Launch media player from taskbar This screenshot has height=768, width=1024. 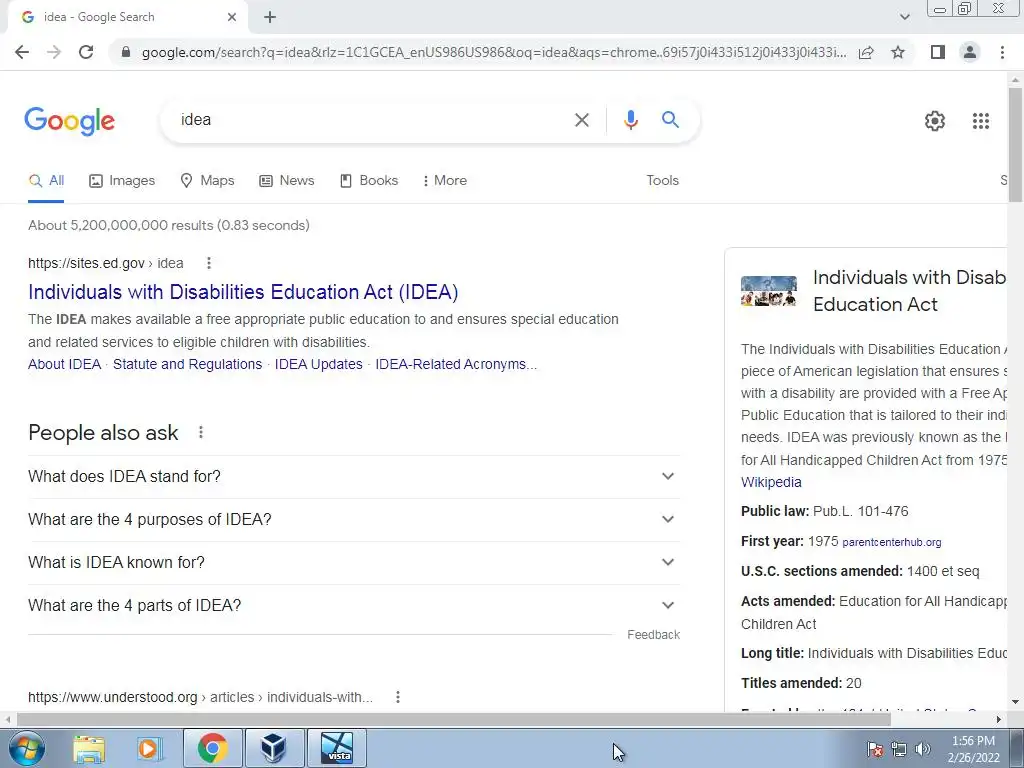(150, 748)
